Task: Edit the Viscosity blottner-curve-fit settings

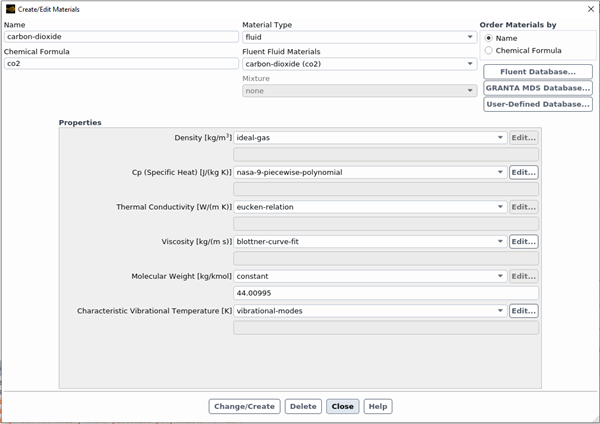Action: pos(523,241)
